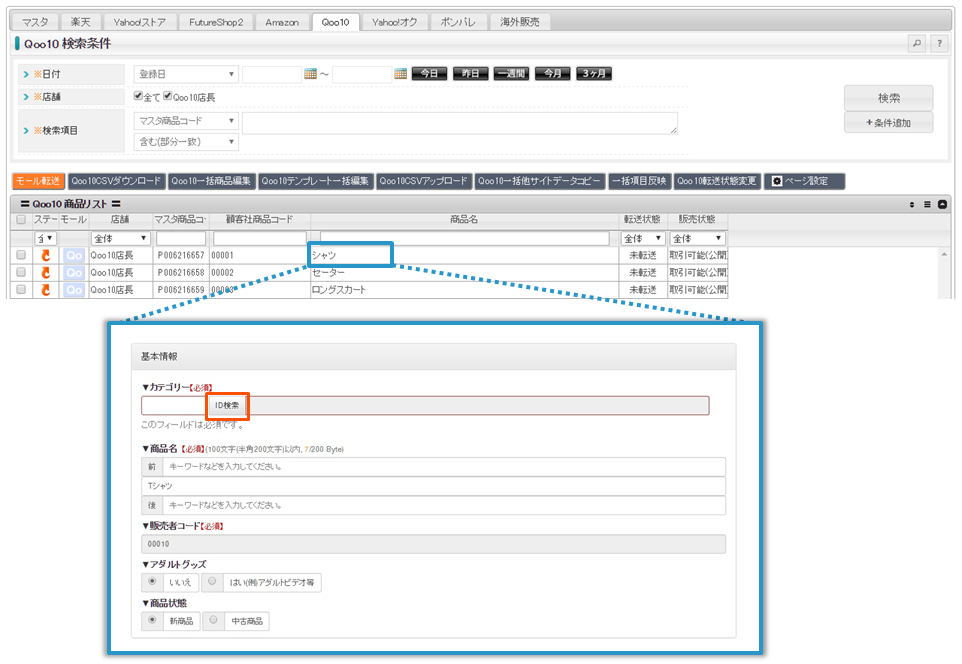962x664 pixels.
Task: Switch to the 楽天 tab
Action: (80, 22)
